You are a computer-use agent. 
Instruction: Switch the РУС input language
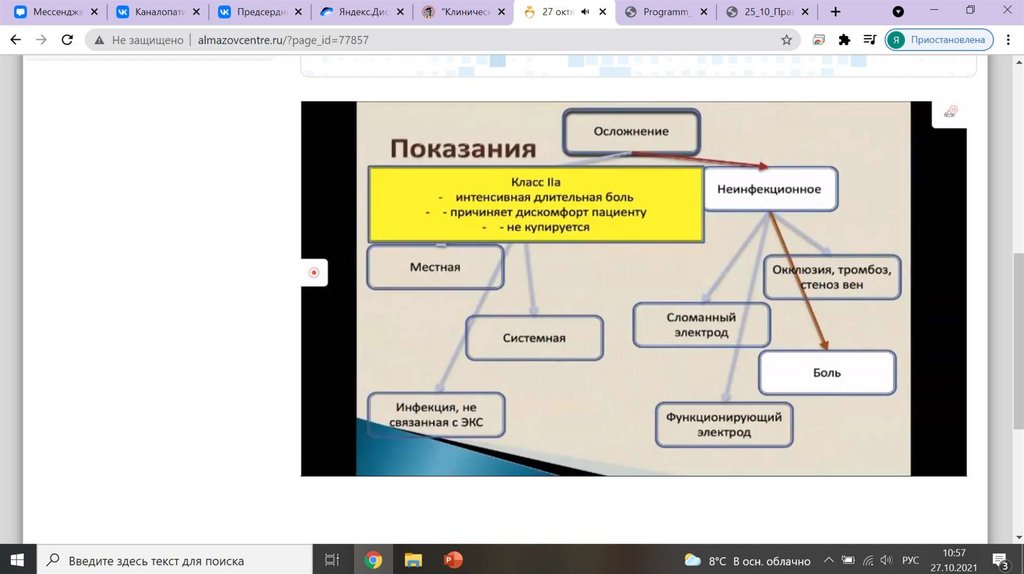click(910, 560)
